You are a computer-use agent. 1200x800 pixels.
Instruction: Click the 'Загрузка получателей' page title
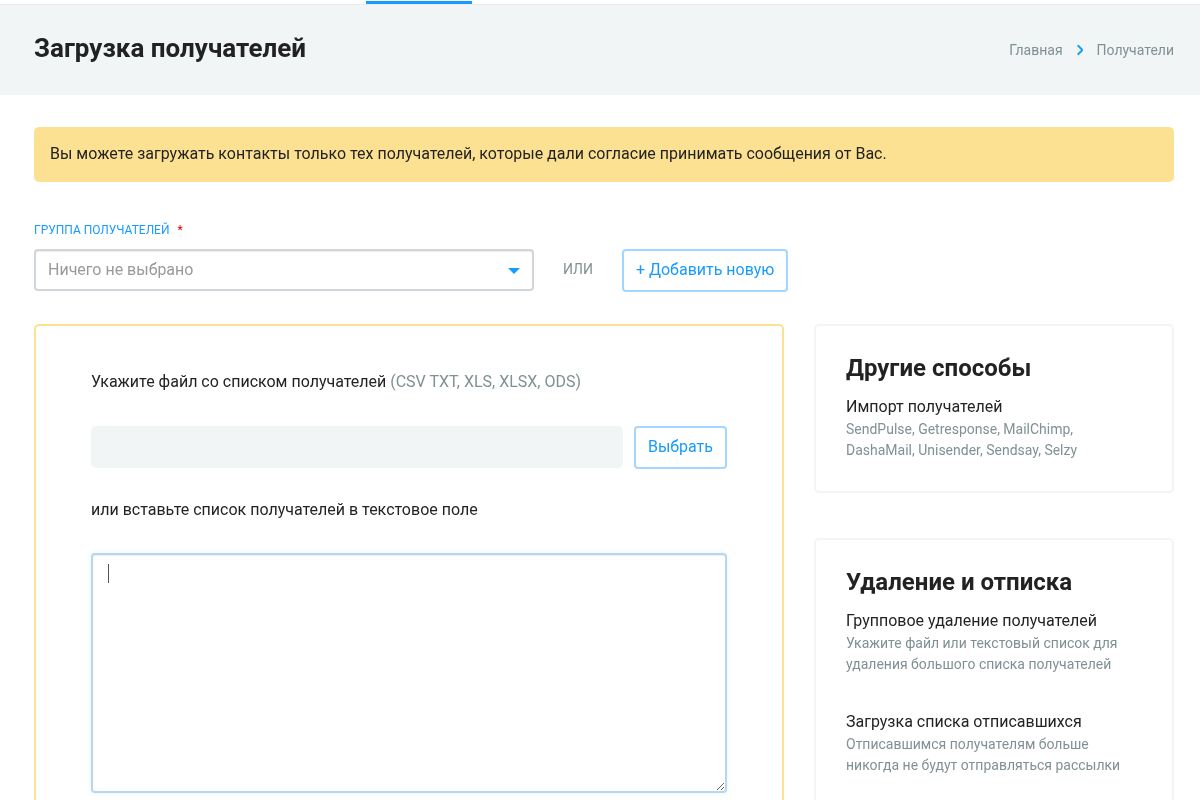pos(170,48)
